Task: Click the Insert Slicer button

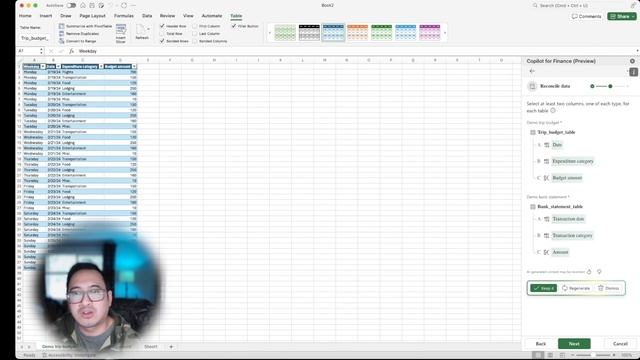Action: [x=121, y=33]
